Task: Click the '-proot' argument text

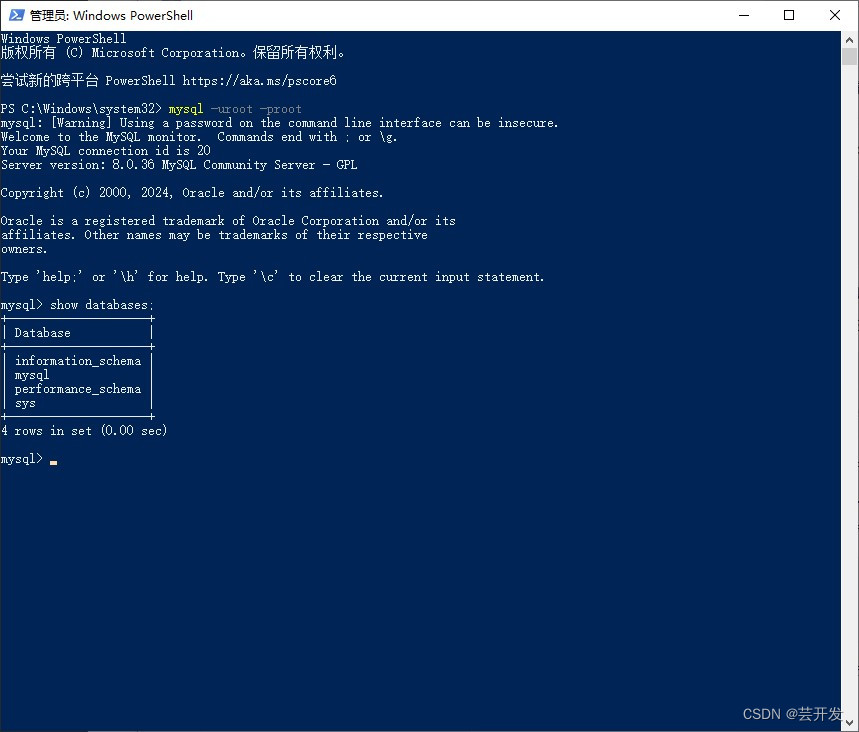Action: pos(280,108)
